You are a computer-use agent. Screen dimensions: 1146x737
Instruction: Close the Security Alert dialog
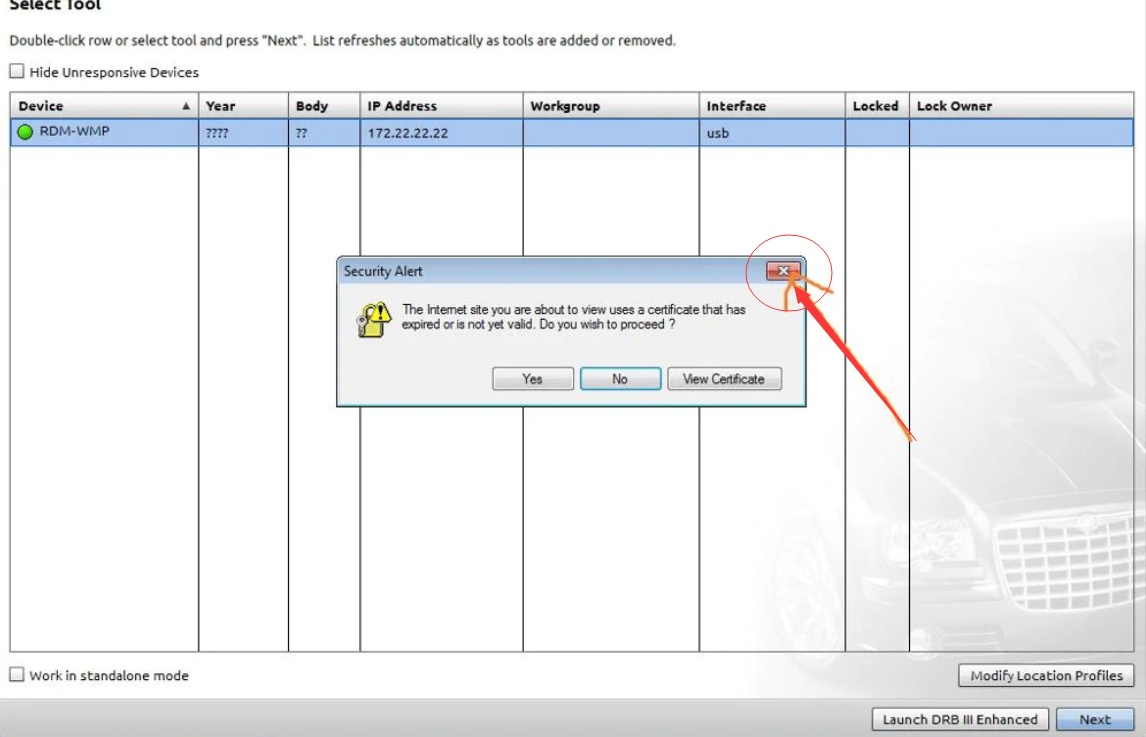click(783, 271)
